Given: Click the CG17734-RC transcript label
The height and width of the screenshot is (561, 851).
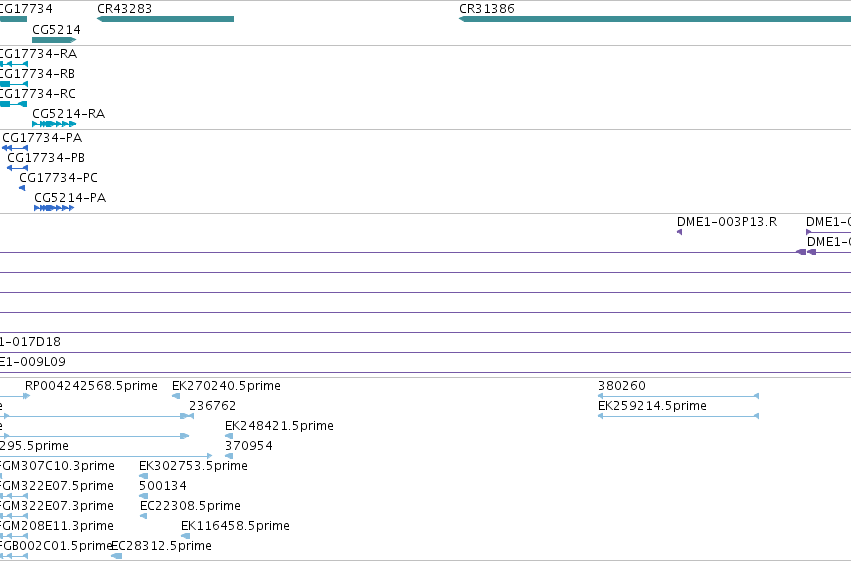Looking at the screenshot, I should (37, 94).
